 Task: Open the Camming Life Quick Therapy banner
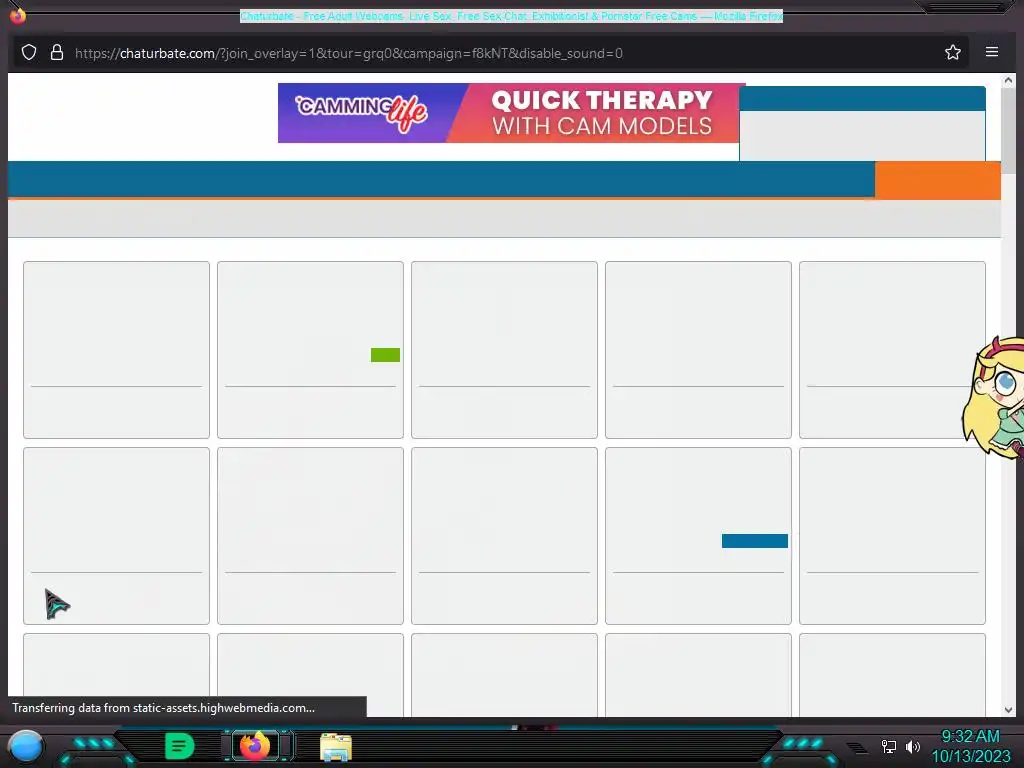(x=511, y=113)
